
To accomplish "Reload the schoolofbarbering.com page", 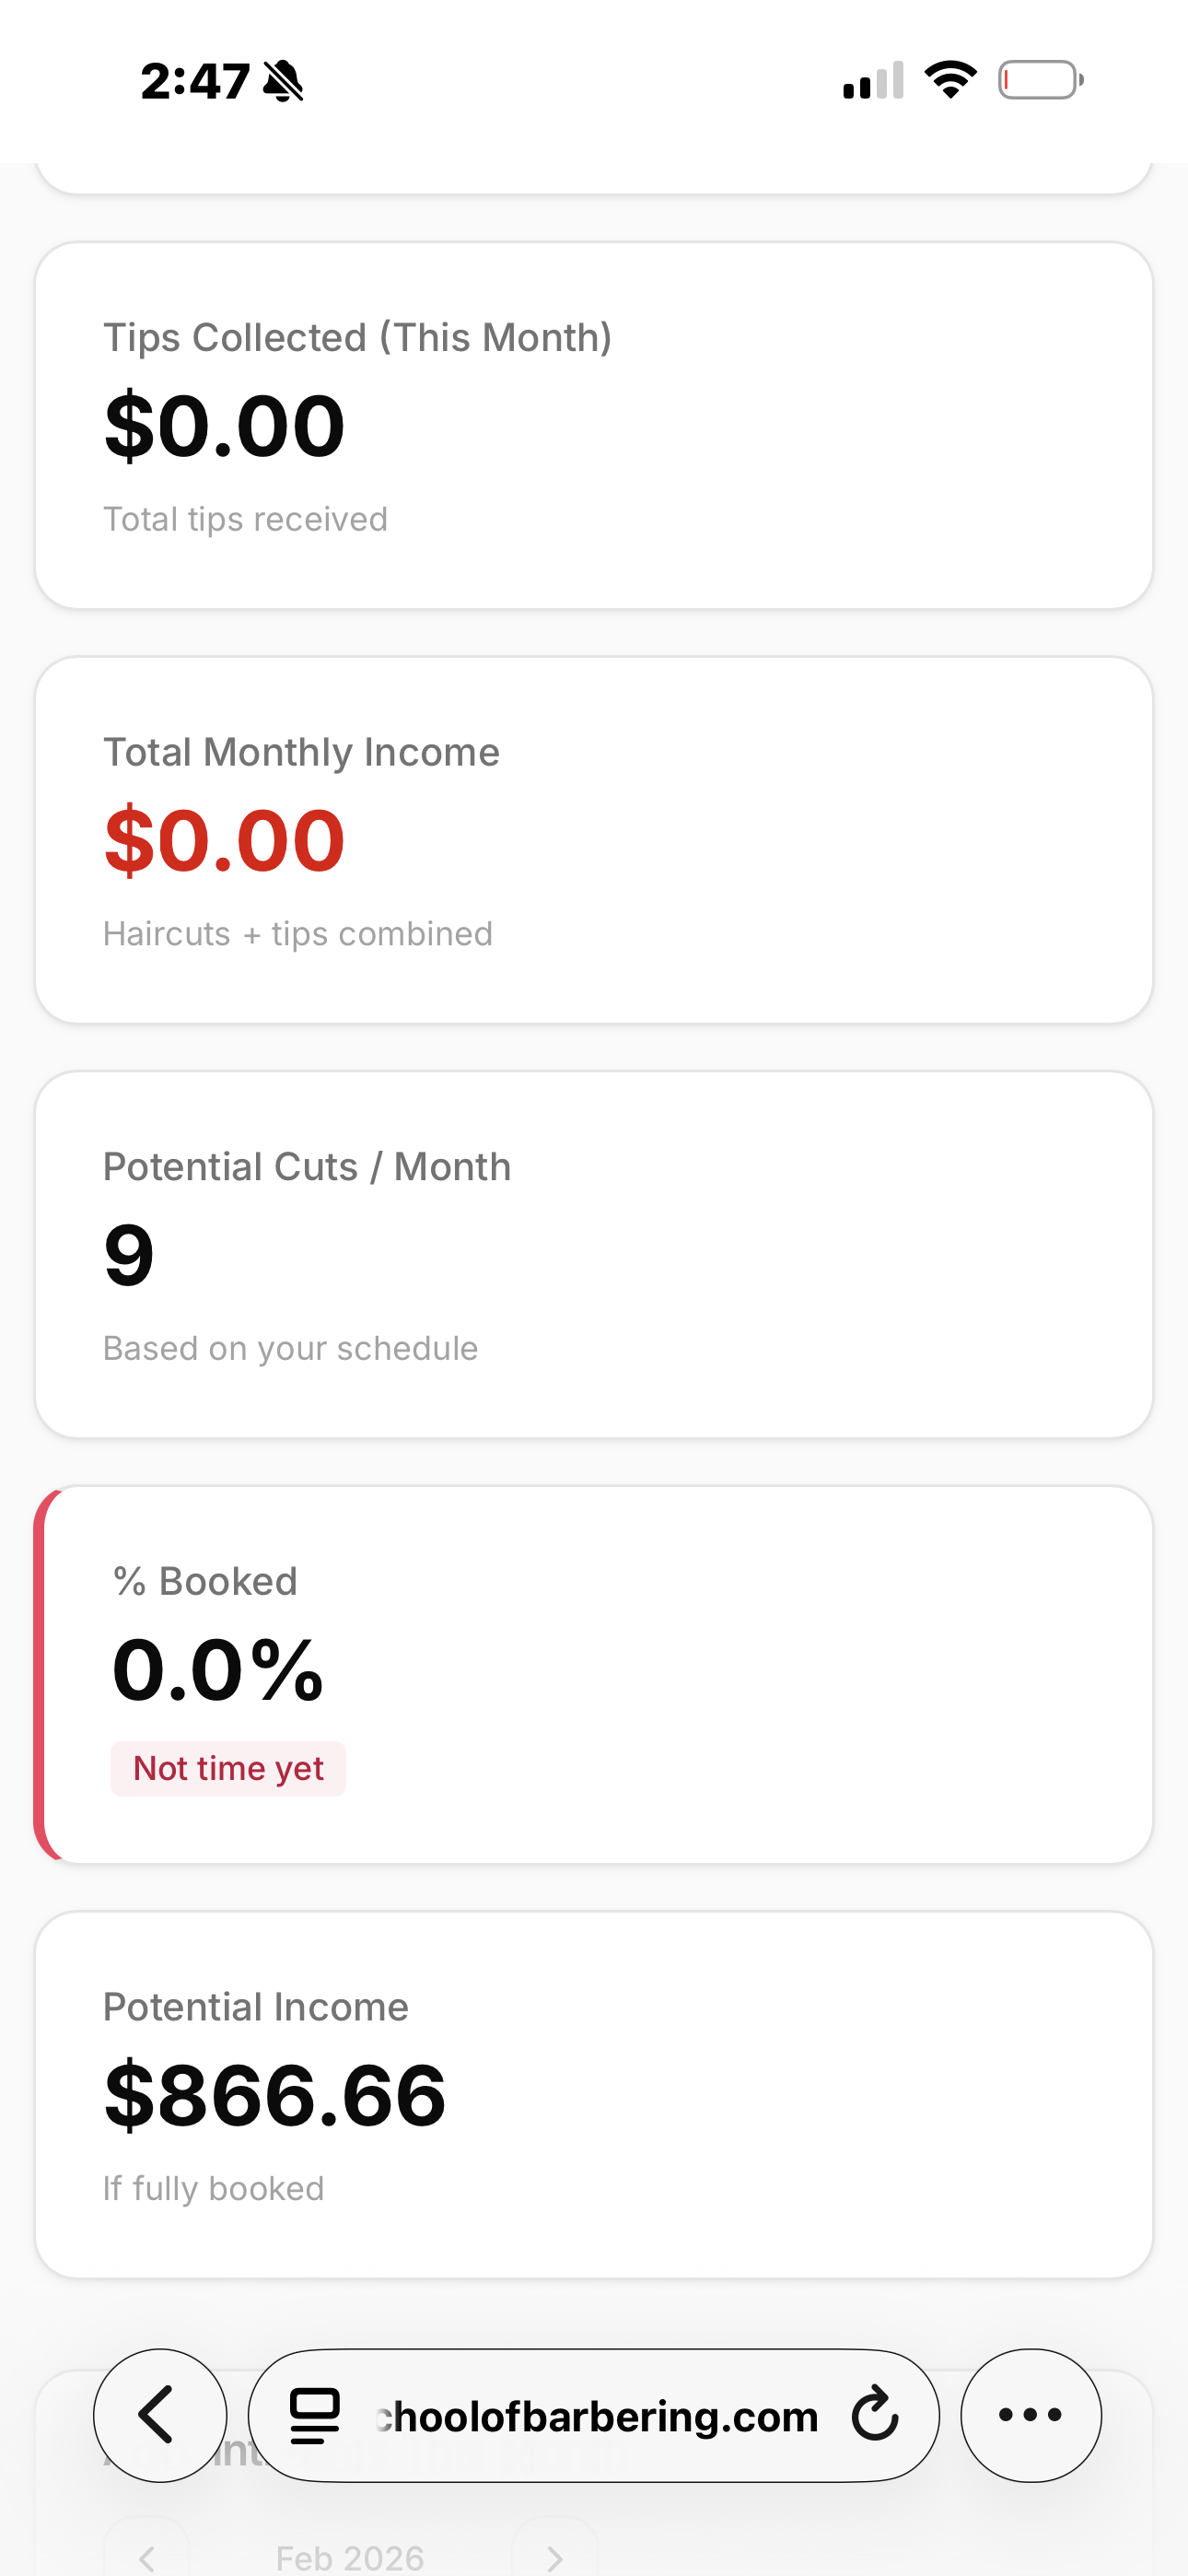I will coord(875,2414).
